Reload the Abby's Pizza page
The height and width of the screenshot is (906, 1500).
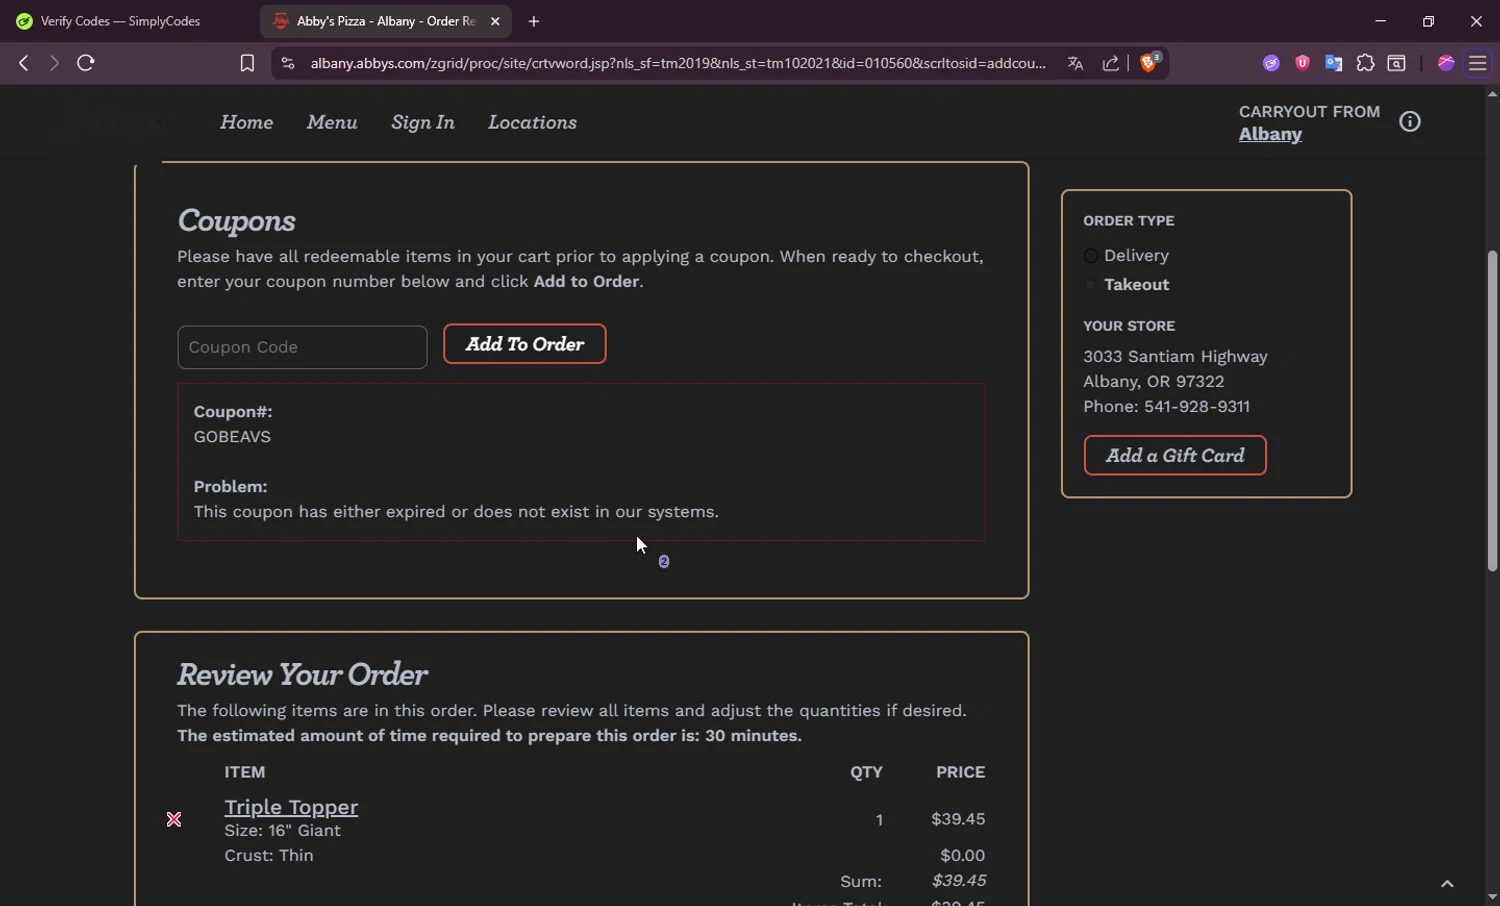pyautogui.click(x=86, y=63)
